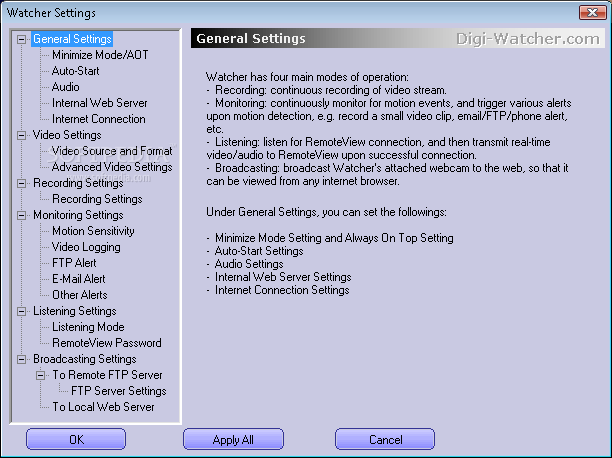Image resolution: width=612 pixels, height=458 pixels.
Task: Select the Recording Settings parent category
Action: 78,183
